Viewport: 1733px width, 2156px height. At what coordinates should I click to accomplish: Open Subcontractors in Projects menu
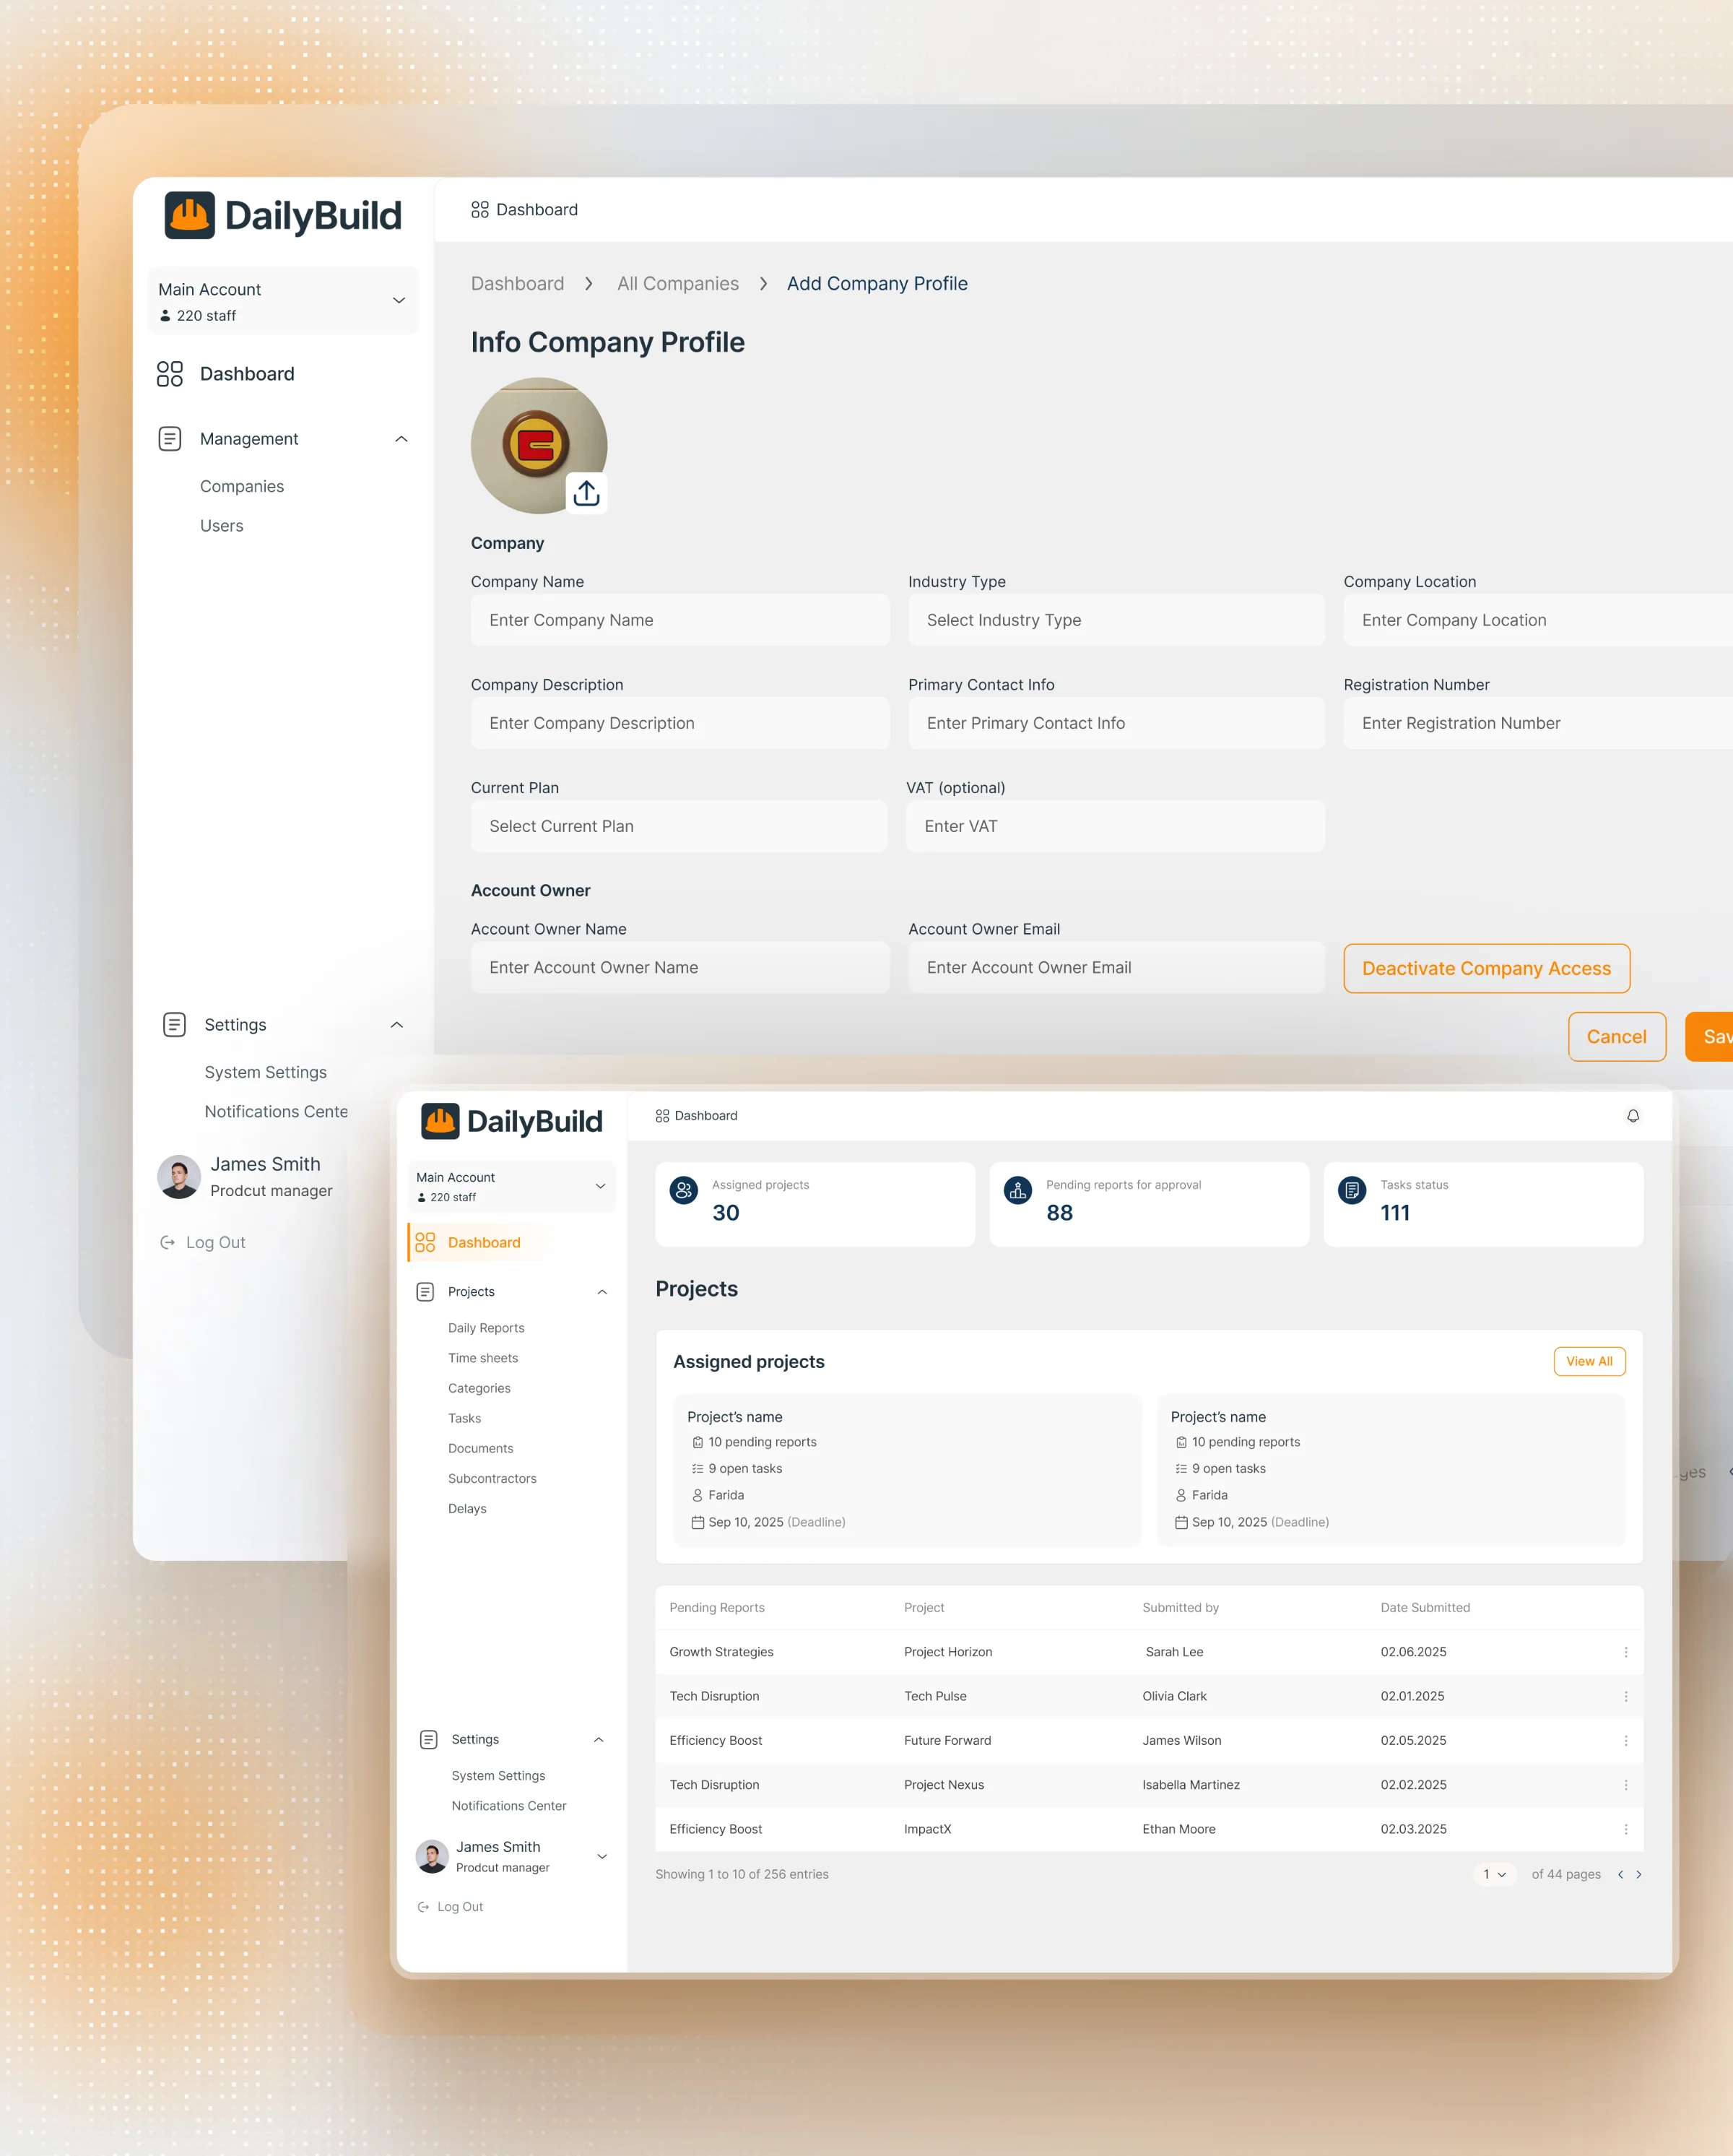pyautogui.click(x=492, y=1479)
